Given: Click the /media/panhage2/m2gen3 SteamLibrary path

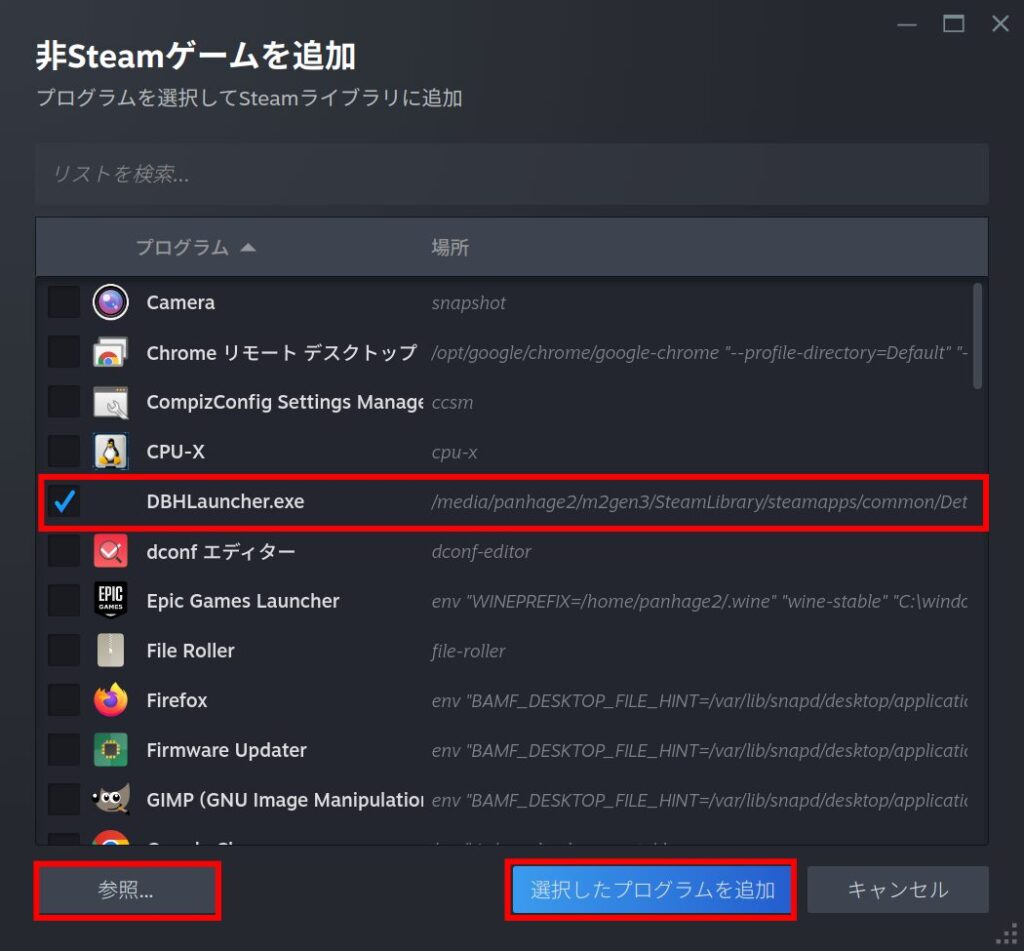Looking at the screenshot, I should (x=699, y=502).
